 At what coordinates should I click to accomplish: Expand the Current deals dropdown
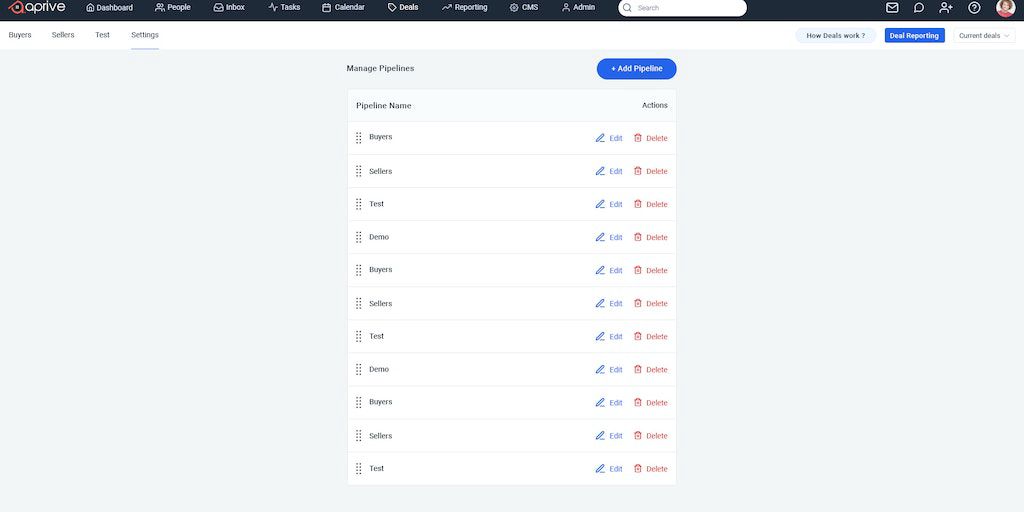tap(984, 36)
